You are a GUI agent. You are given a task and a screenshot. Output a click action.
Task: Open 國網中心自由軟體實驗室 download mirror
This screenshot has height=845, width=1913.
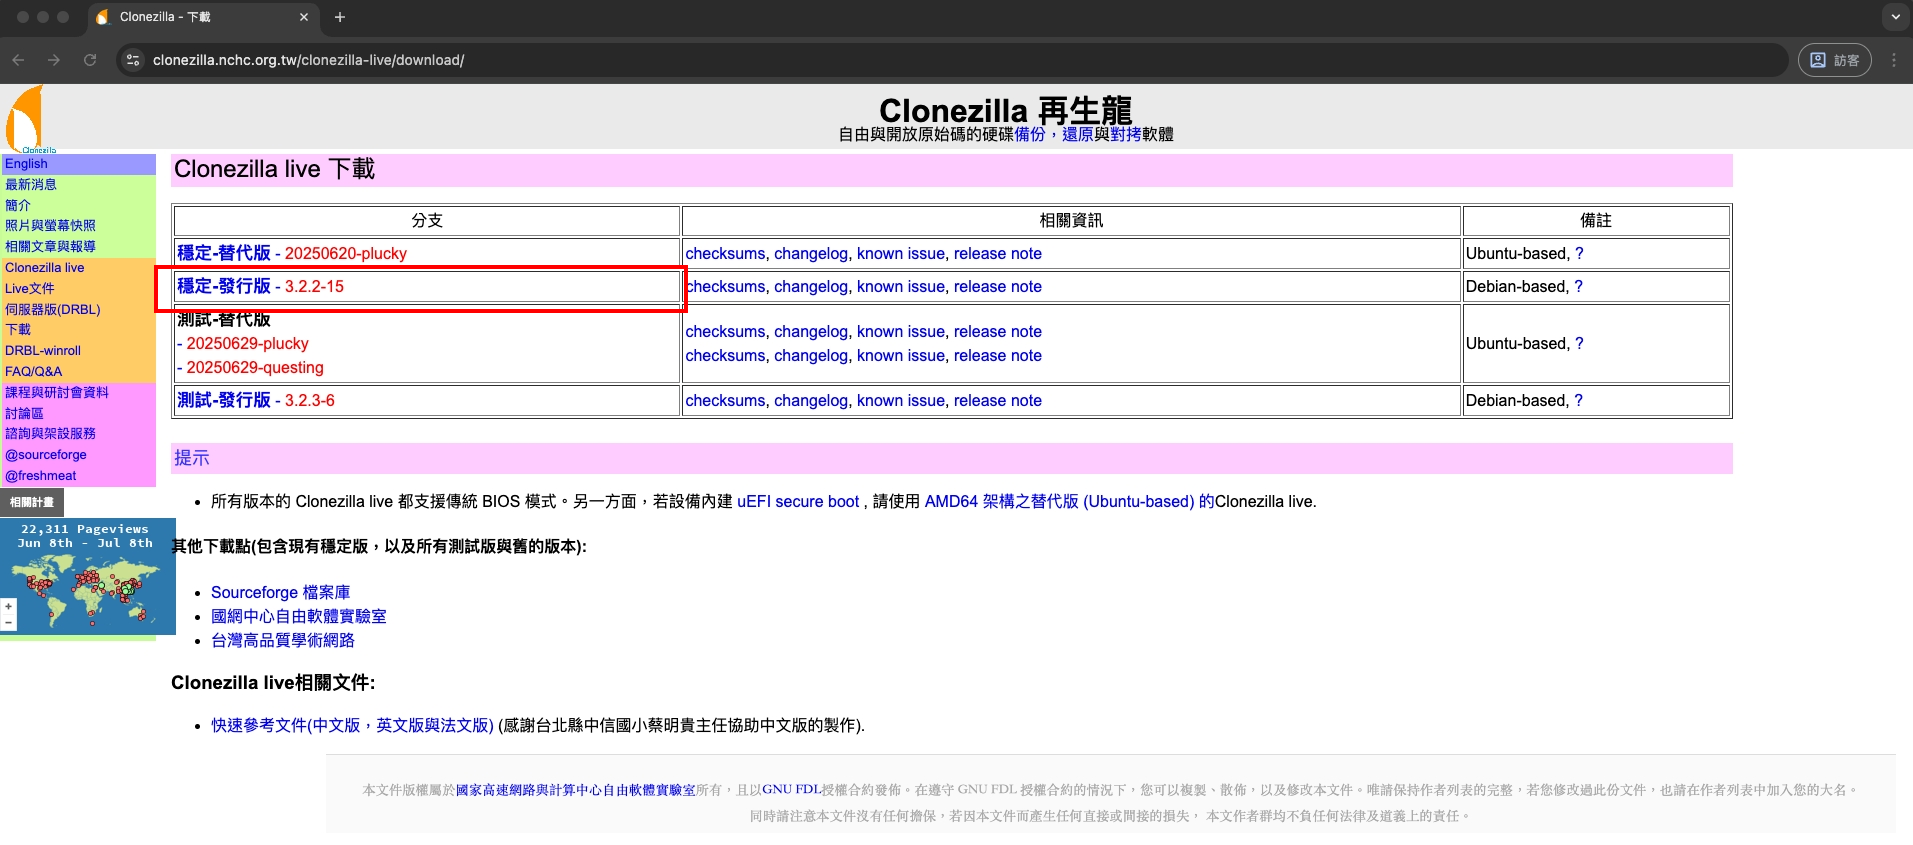tap(298, 617)
